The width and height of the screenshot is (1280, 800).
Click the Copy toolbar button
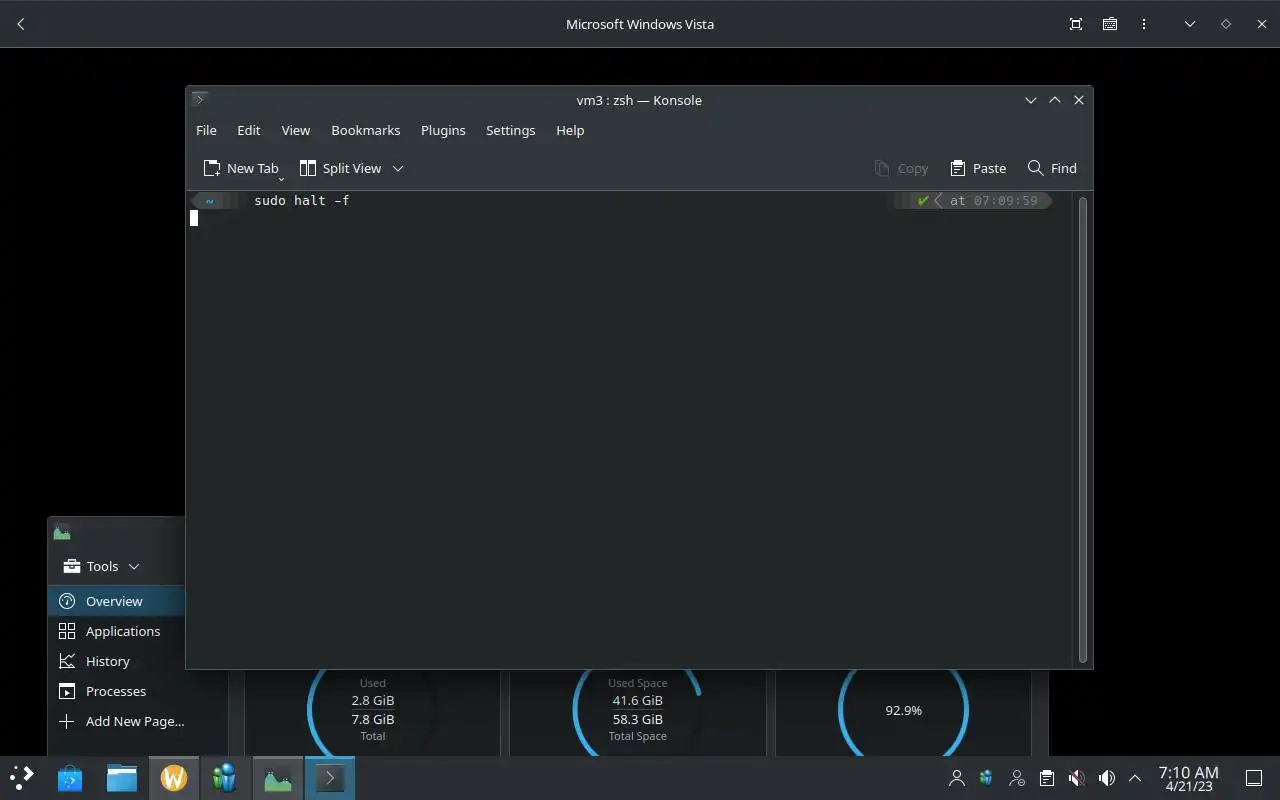click(x=901, y=168)
